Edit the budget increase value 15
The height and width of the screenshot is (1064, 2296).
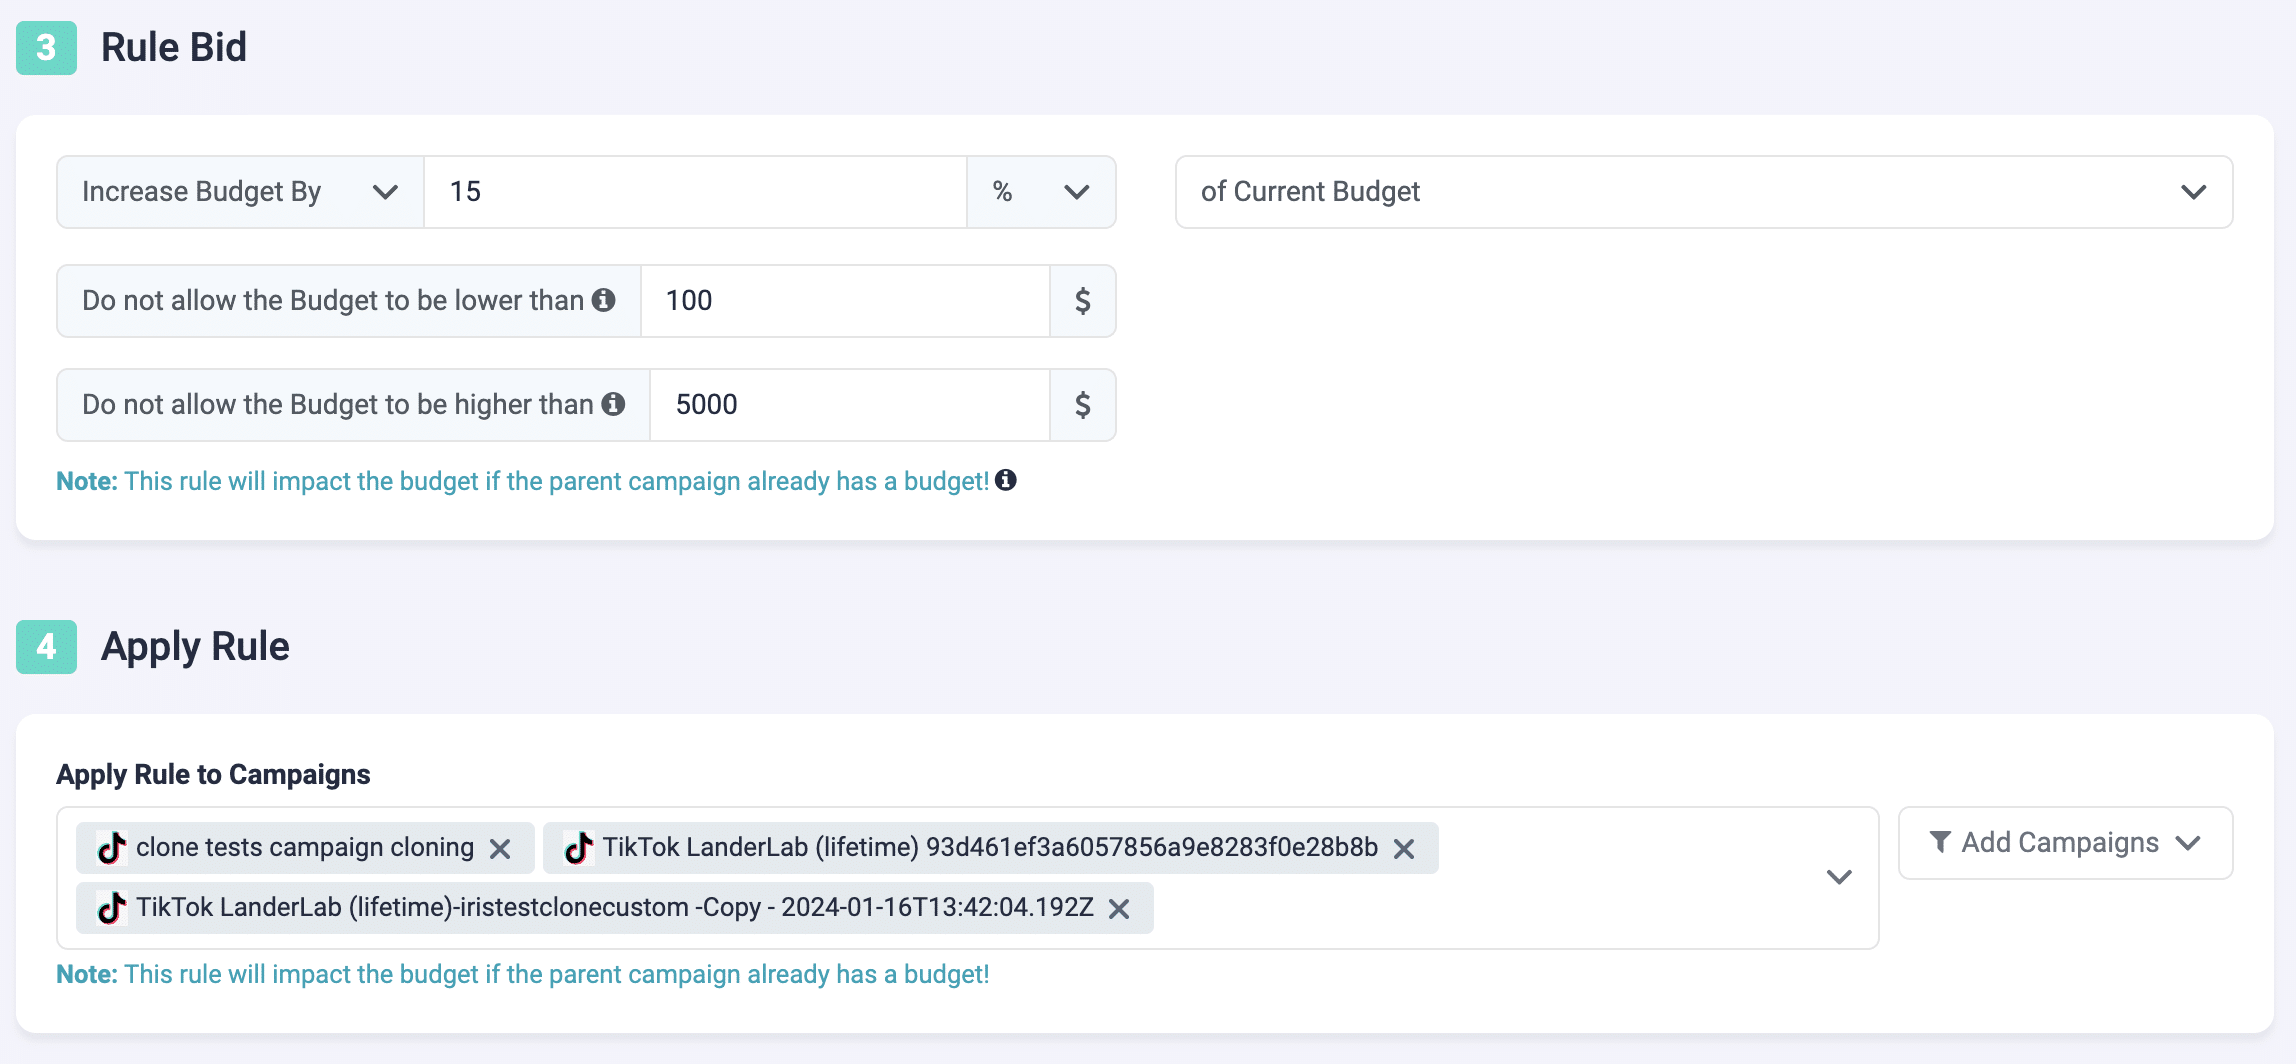(x=695, y=192)
